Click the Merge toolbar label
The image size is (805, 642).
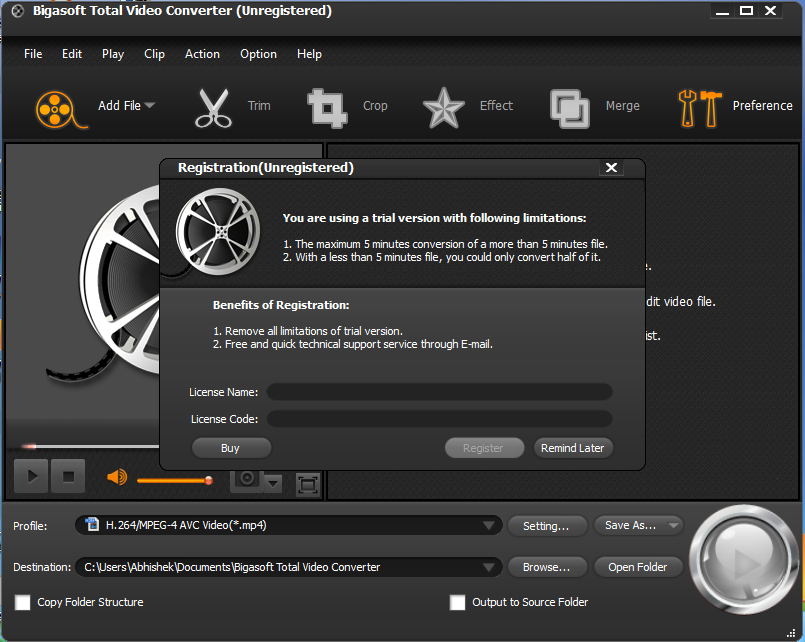[x=623, y=106]
